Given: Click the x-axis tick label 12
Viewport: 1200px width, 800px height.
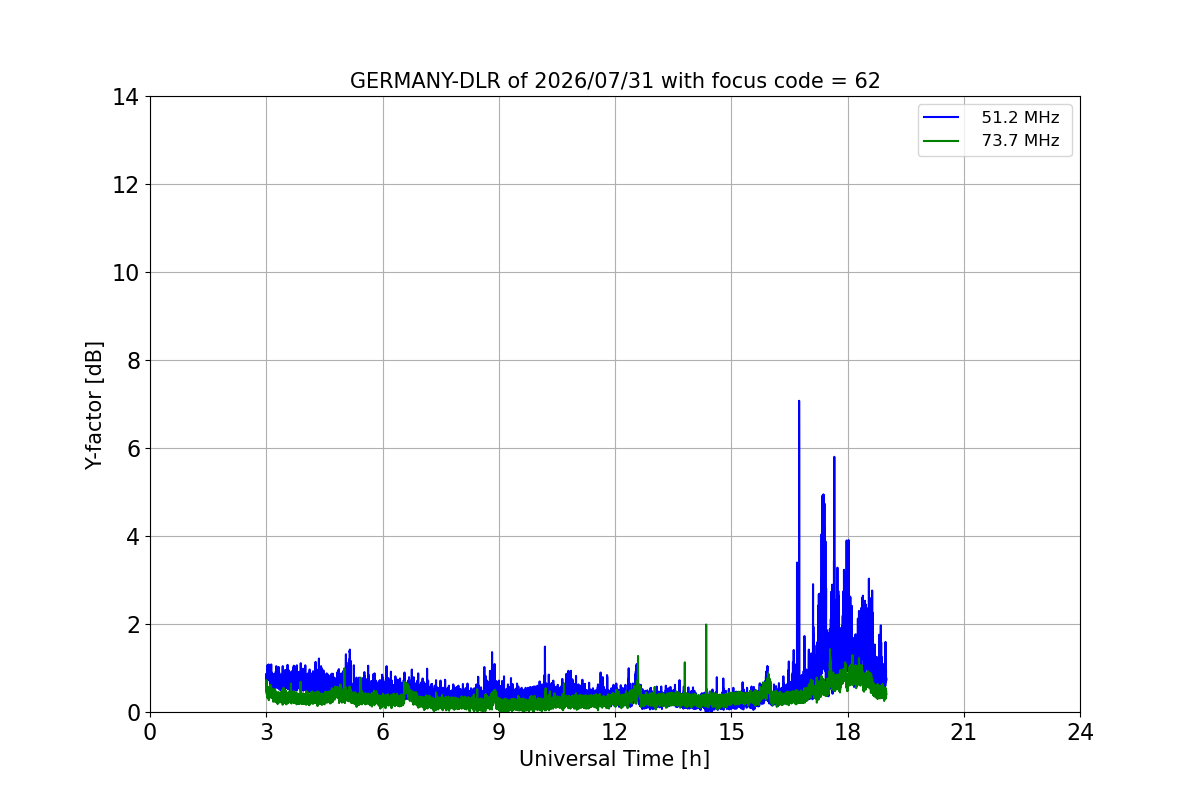Looking at the screenshot, I should coord(615,732).
